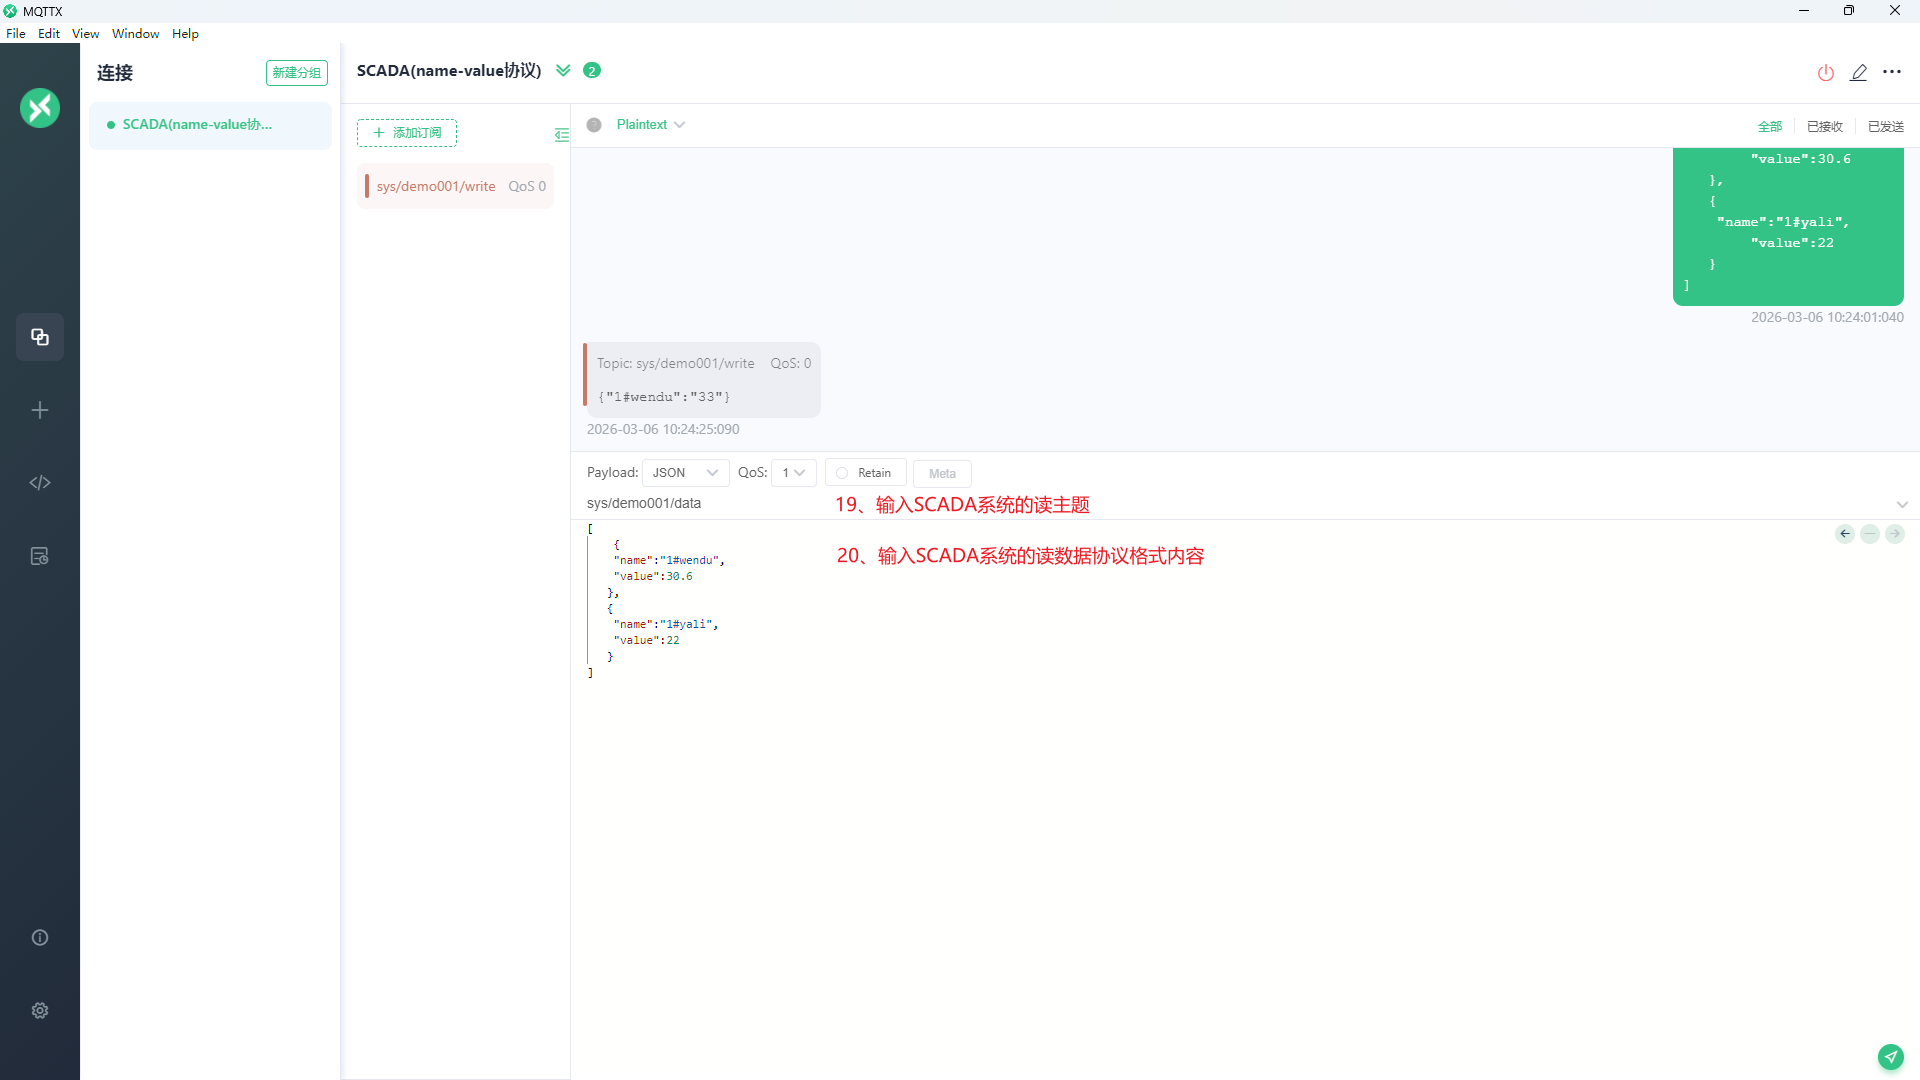Click the 添加订阅 add subscription button
The image size is (1920, 1080).
[x=407, y=133]
